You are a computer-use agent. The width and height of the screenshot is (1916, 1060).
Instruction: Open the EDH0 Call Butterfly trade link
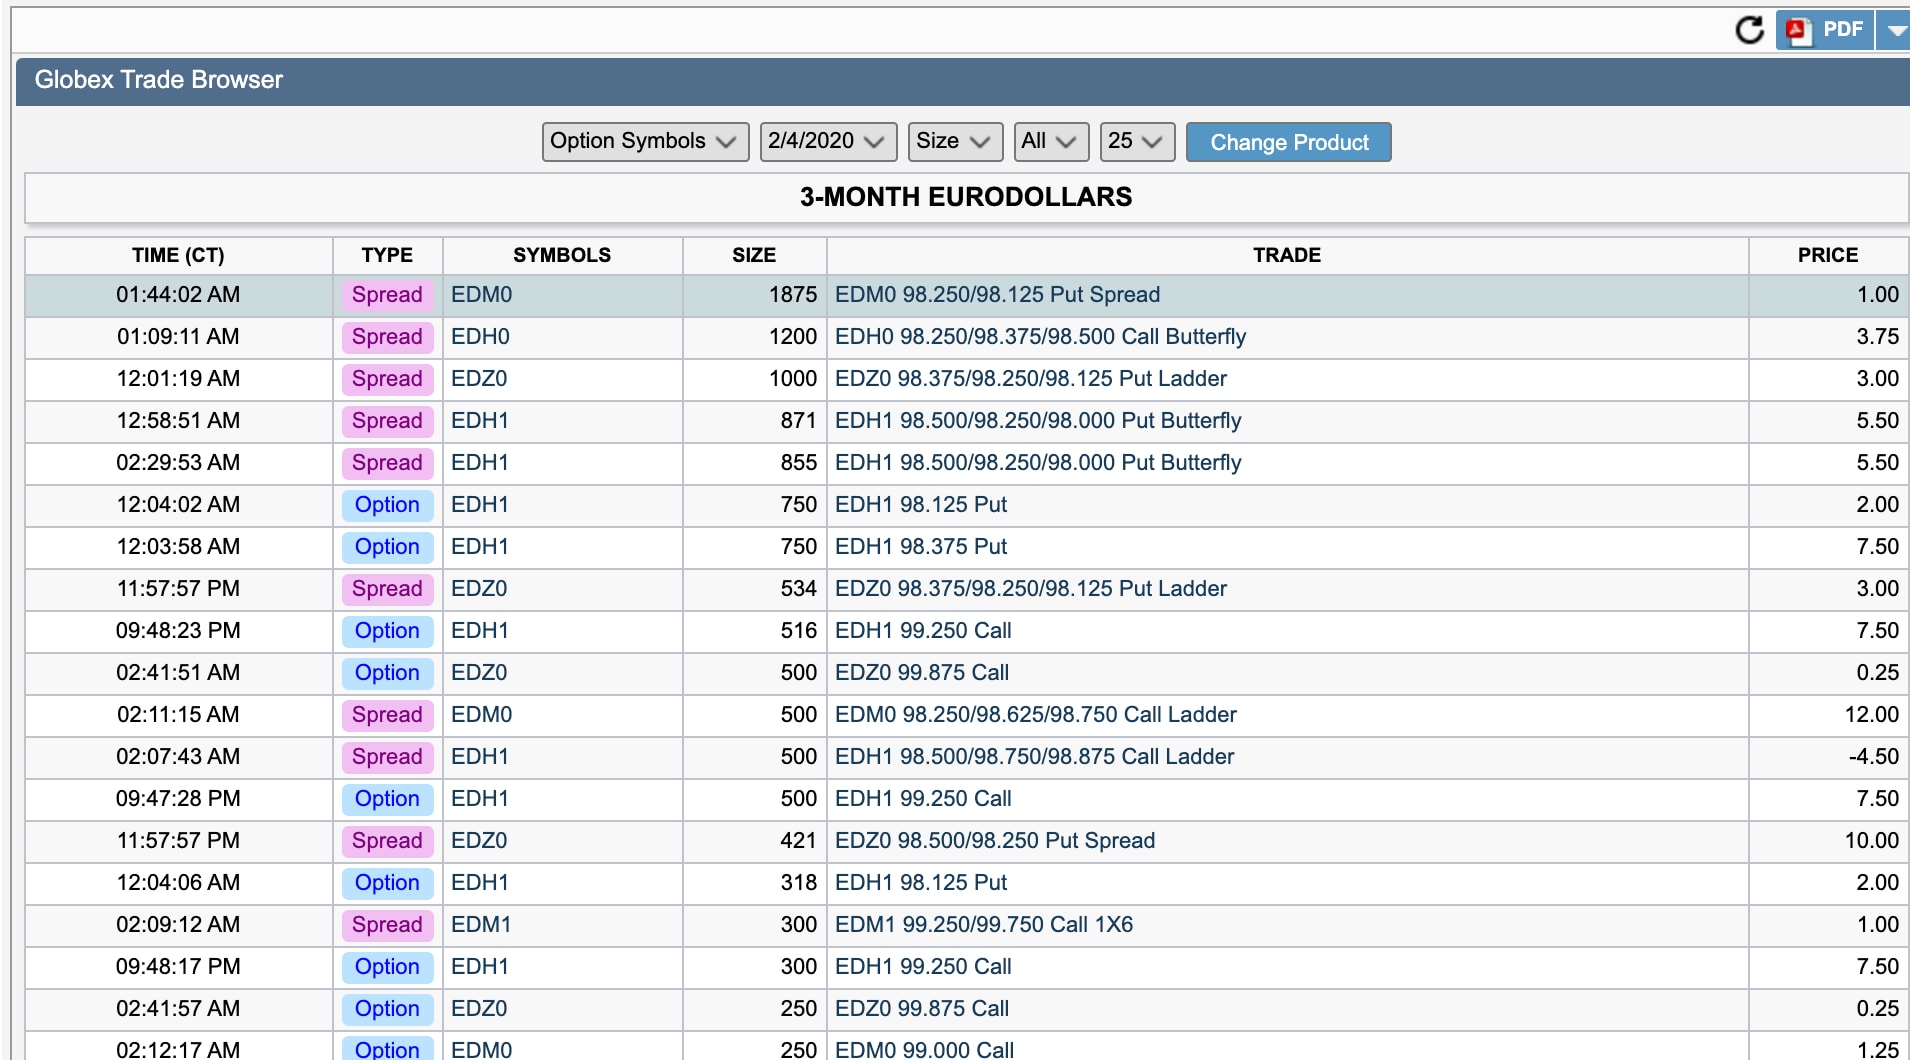click(x=1040, y=337)
